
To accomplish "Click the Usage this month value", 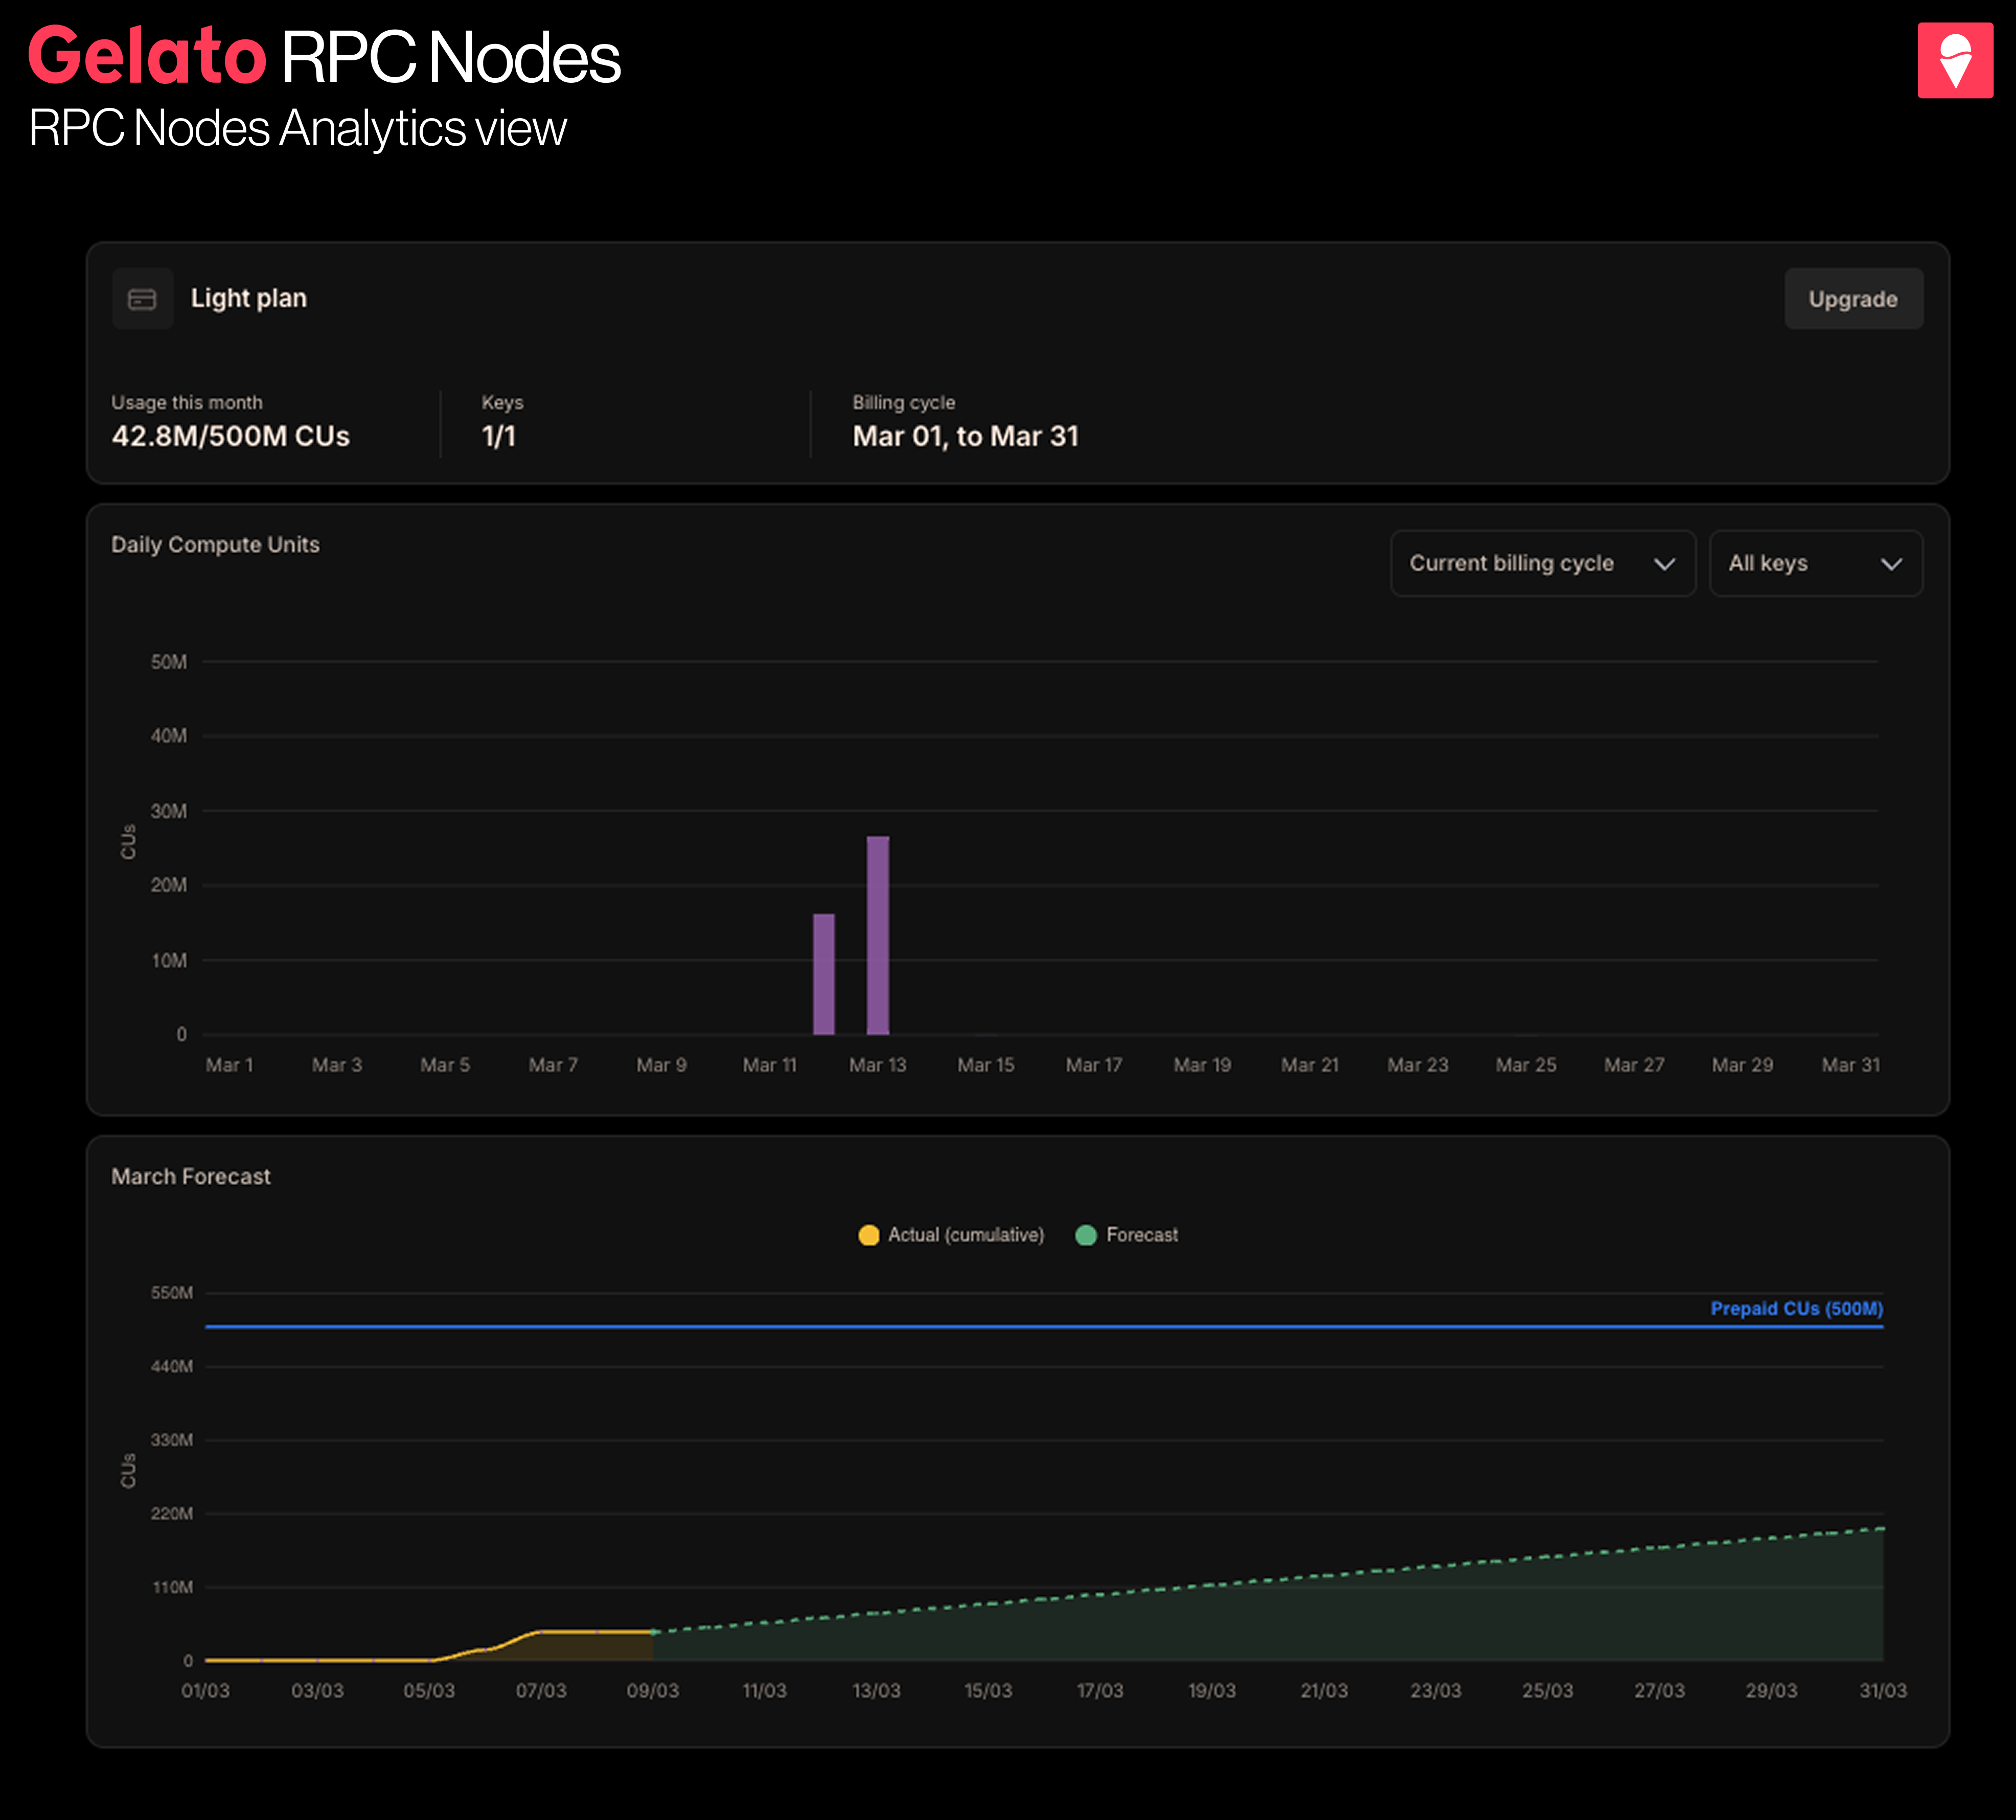I will pos(231,437).
